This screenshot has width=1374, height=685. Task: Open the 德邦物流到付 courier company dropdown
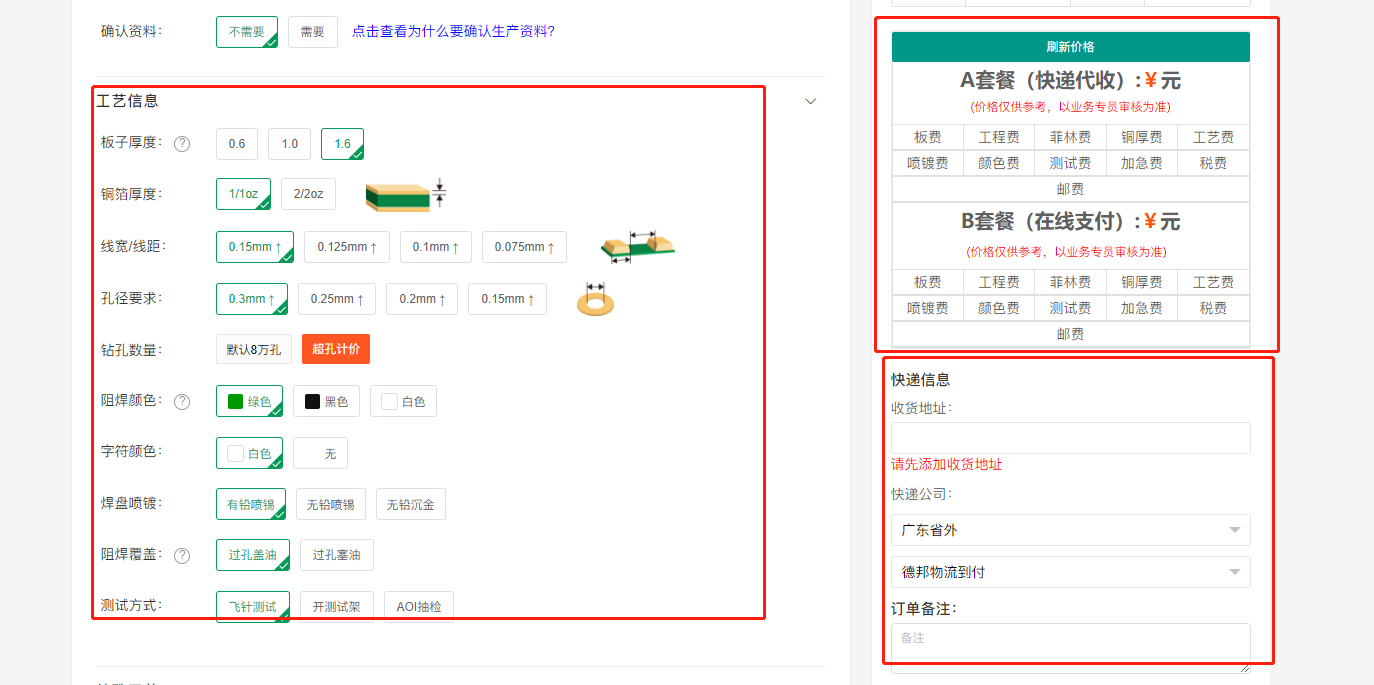click(x=1070, y=572)
